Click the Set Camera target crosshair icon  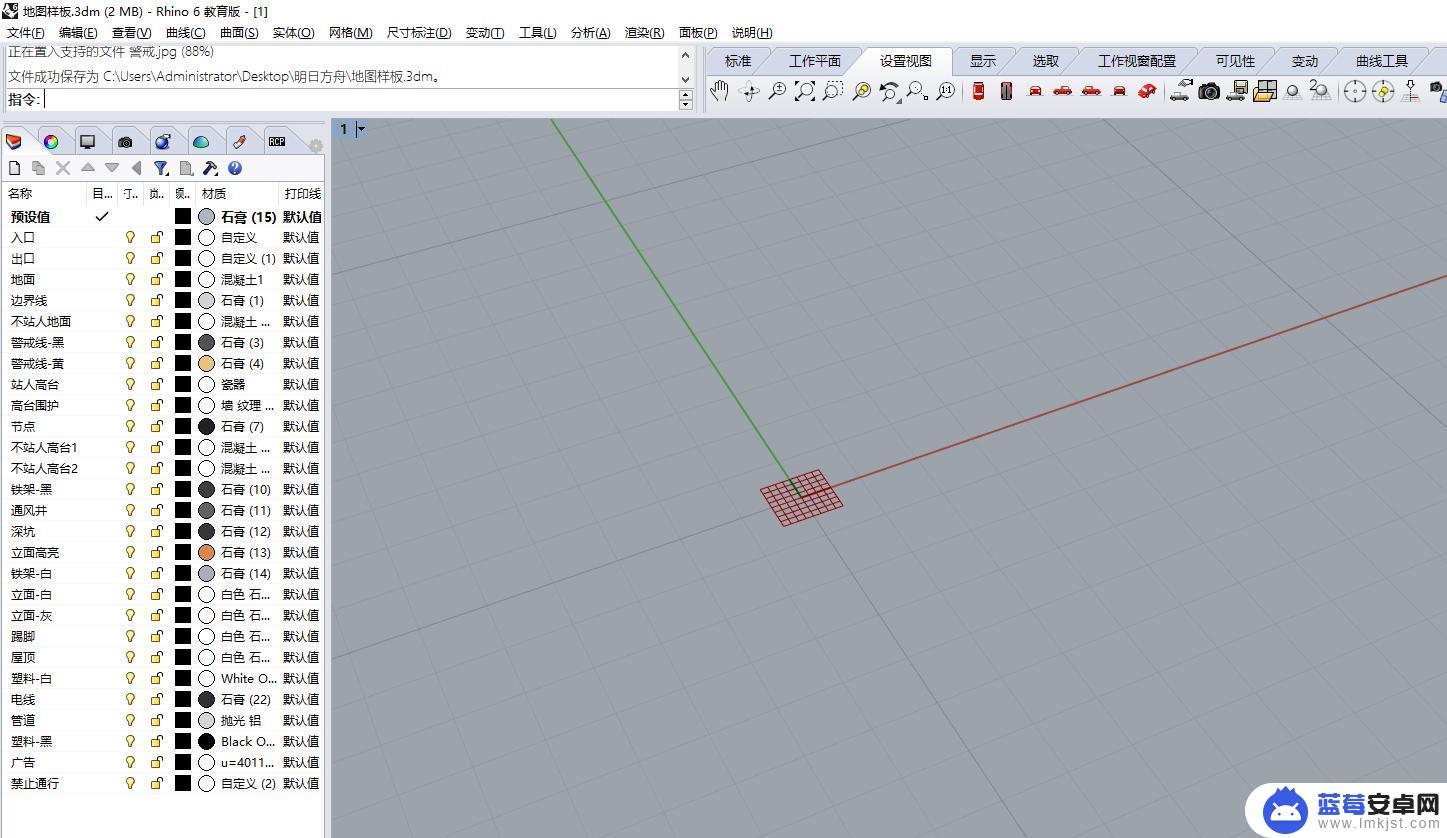(1355, 91)
